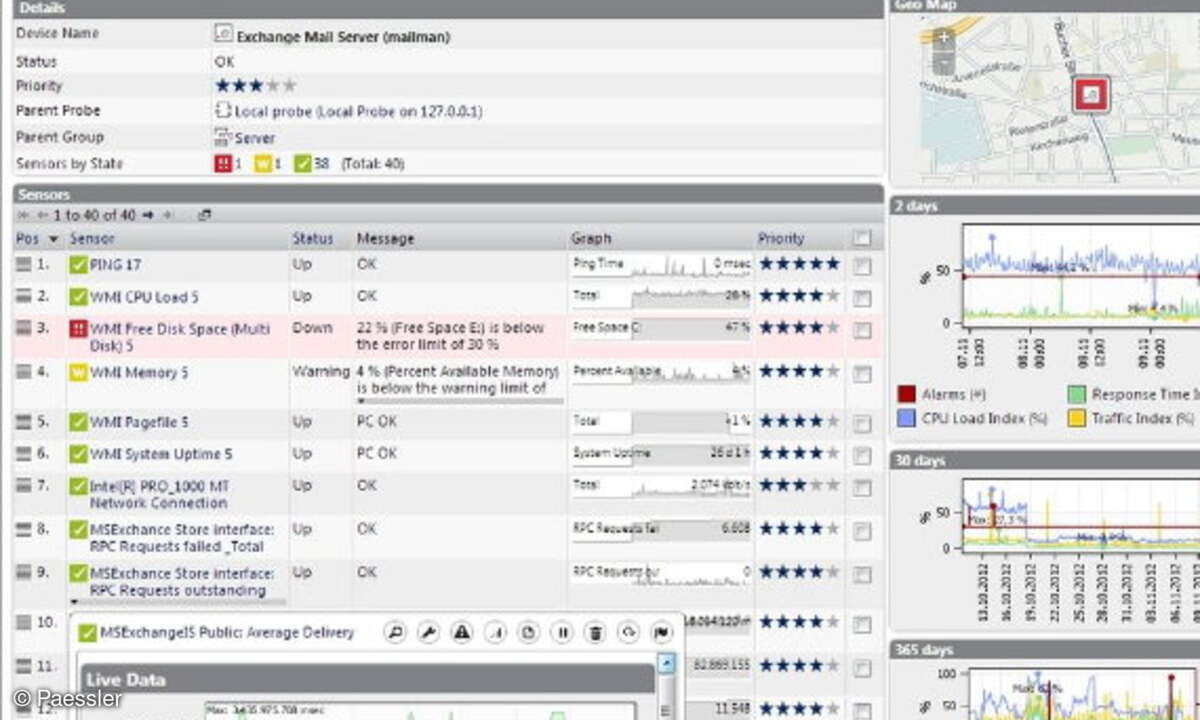Click the red down-sensors count icon
Screen dimensions: 1200x720
(x=224, y=163)
